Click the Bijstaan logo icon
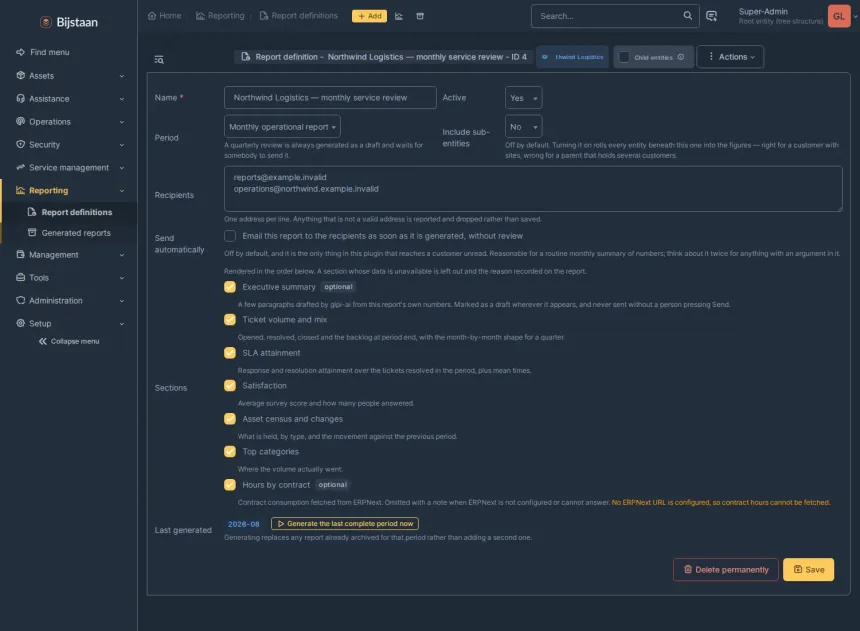Image resolution: width=860 pixels, height=631 pixels. point(46,22)
